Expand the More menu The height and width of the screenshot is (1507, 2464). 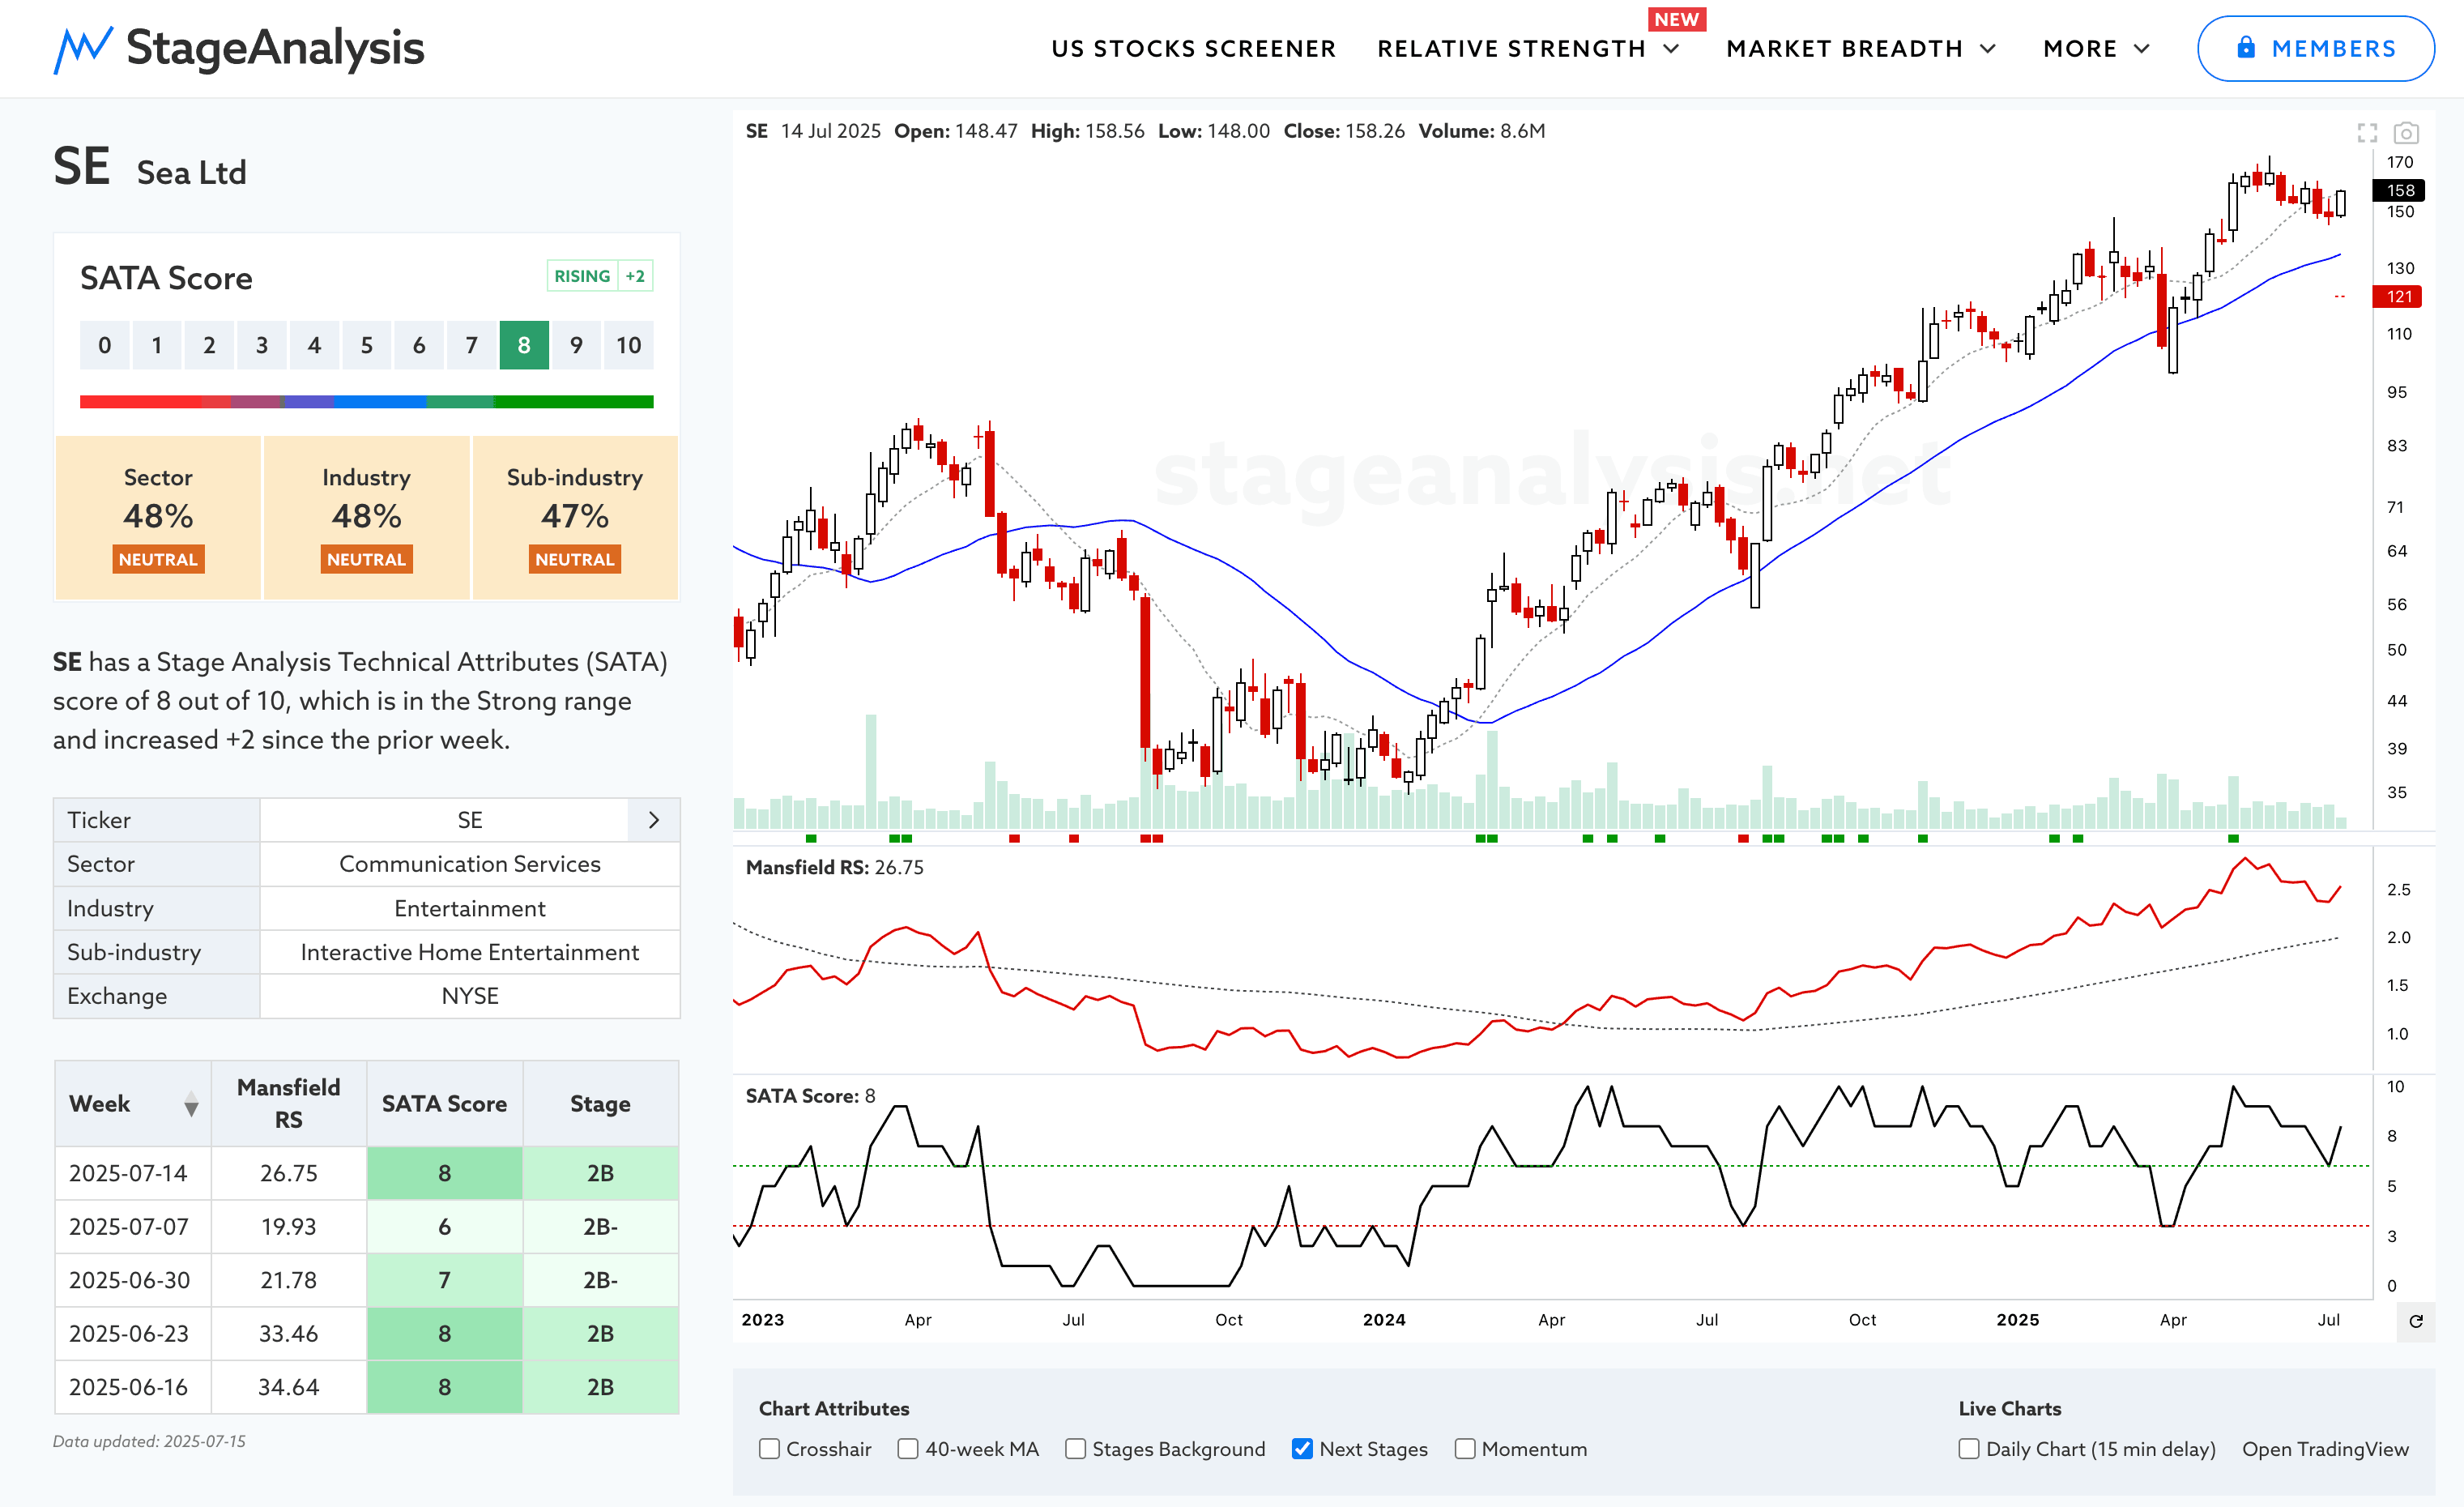point(2096,49)
